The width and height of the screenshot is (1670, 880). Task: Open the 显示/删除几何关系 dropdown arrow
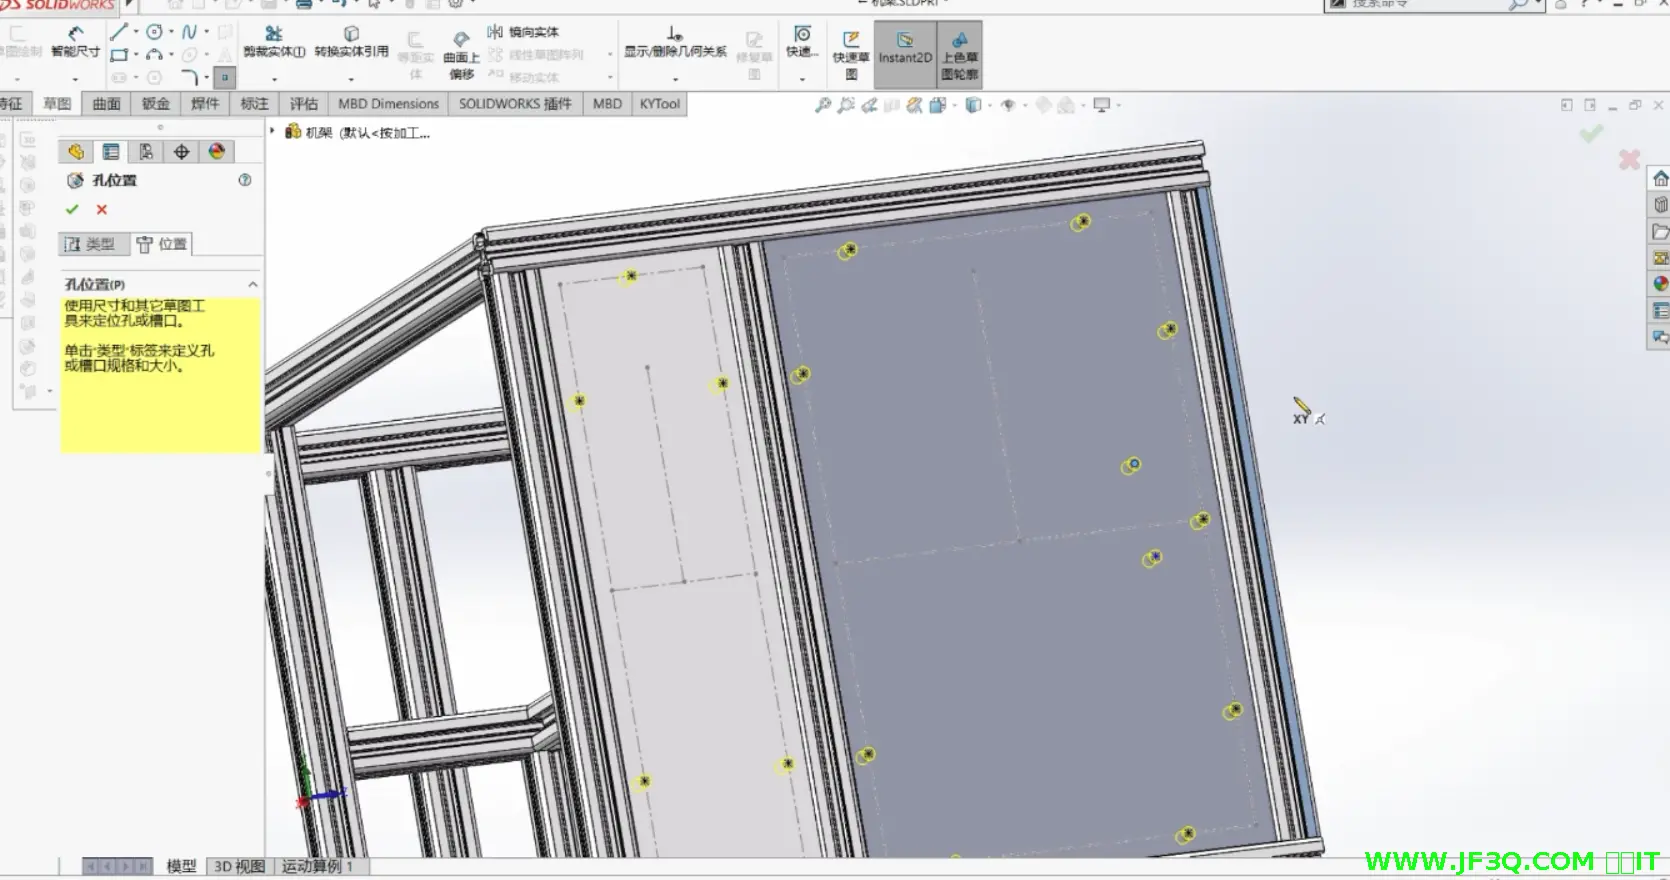(675, 78)
